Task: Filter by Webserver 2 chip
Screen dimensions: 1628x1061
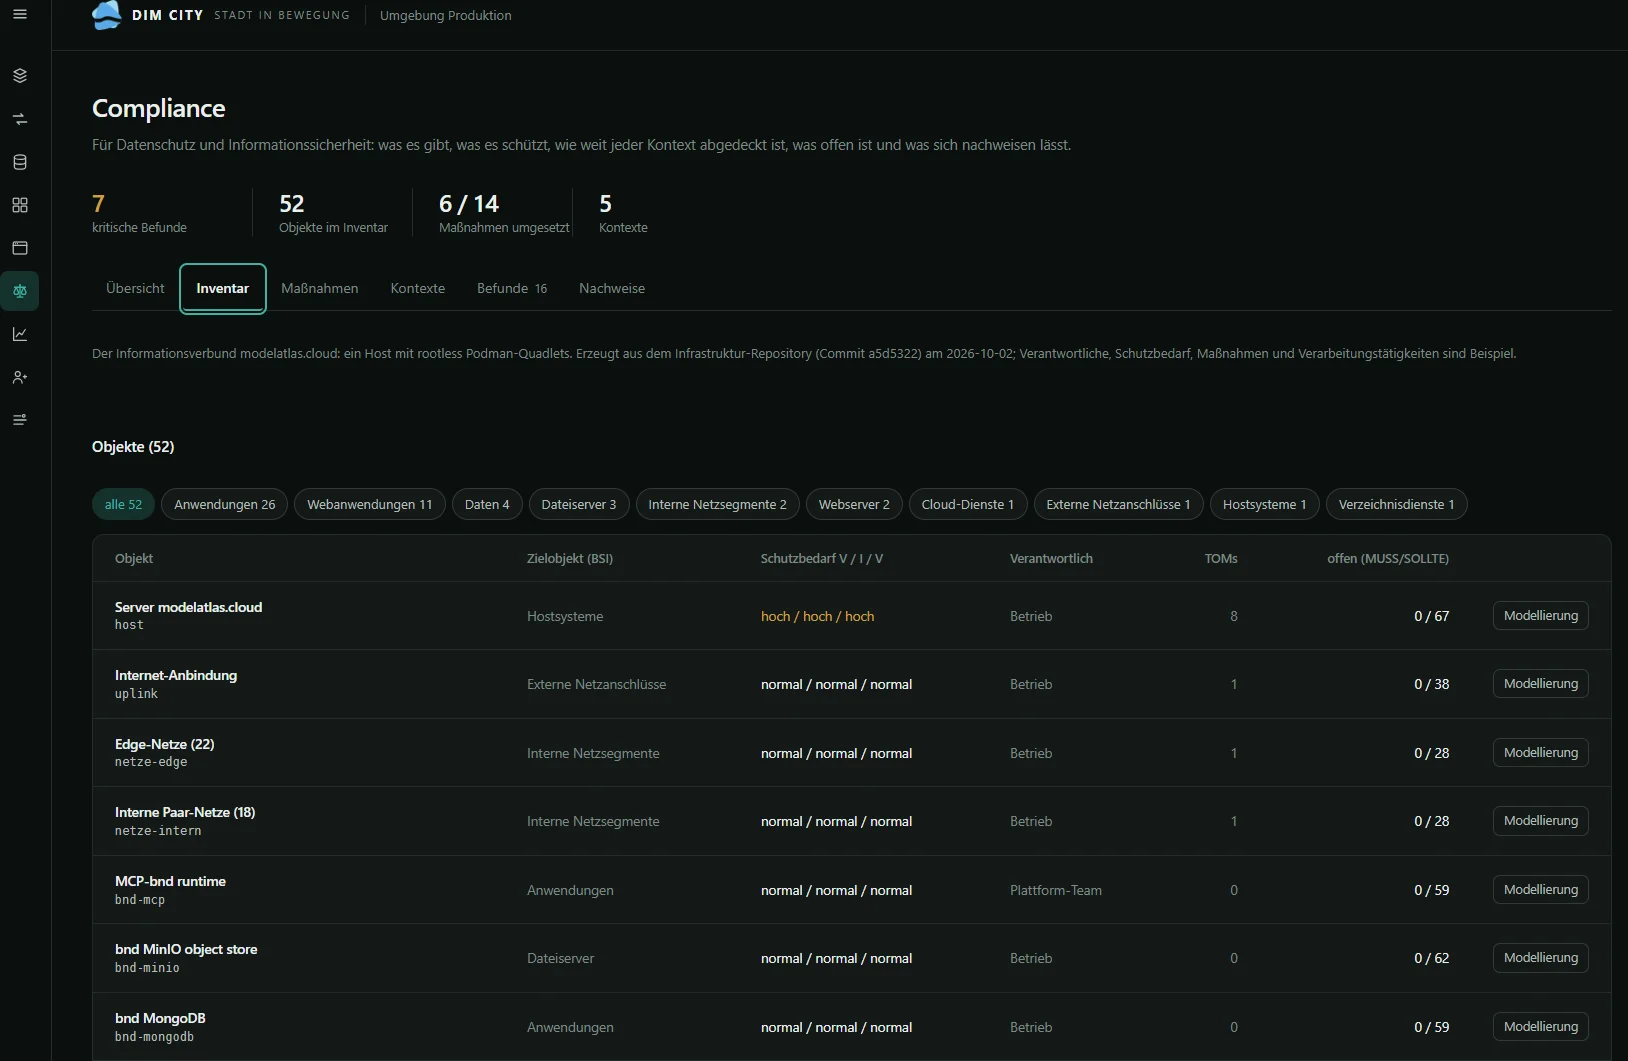Action: pyautogui.click(x=854, y=504)
